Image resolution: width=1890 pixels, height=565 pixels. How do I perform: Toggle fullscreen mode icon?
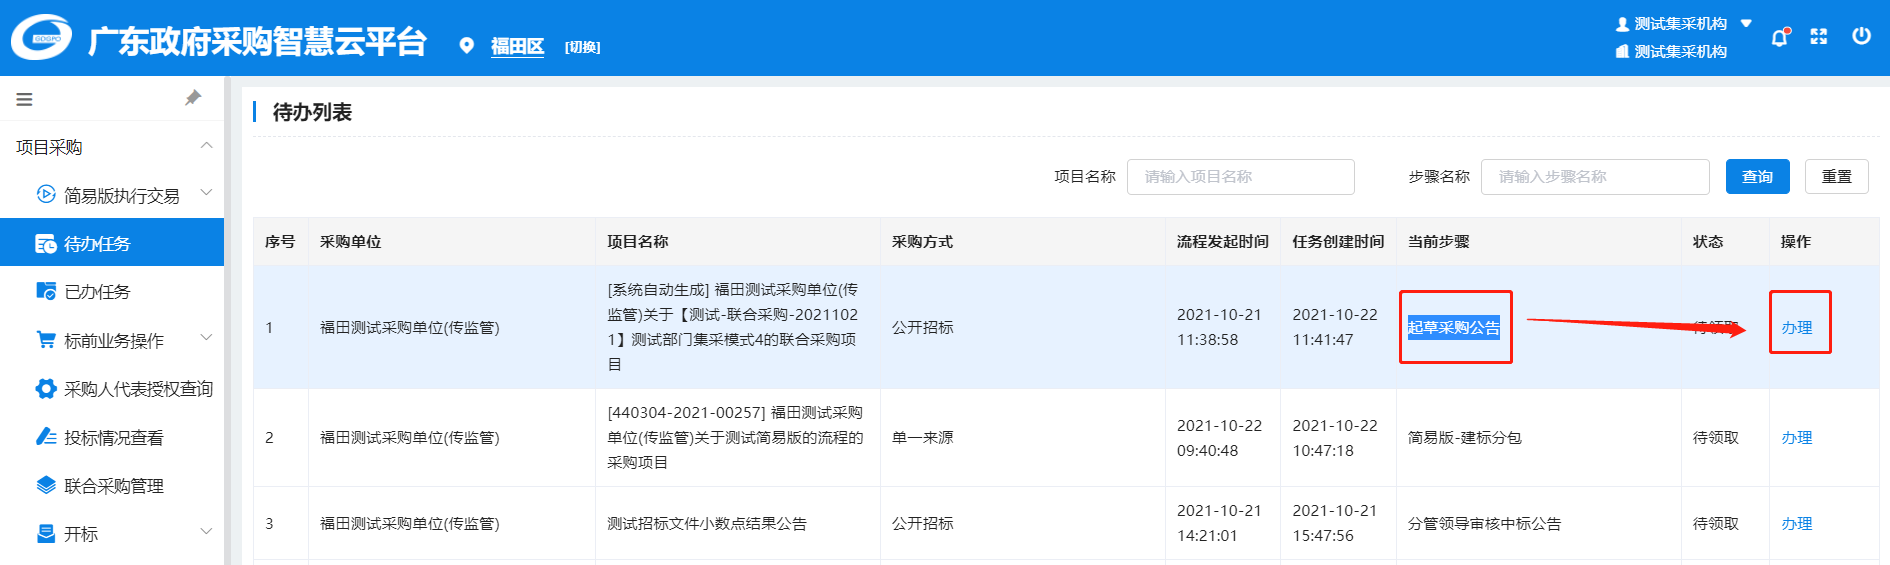pos(1819,37)
